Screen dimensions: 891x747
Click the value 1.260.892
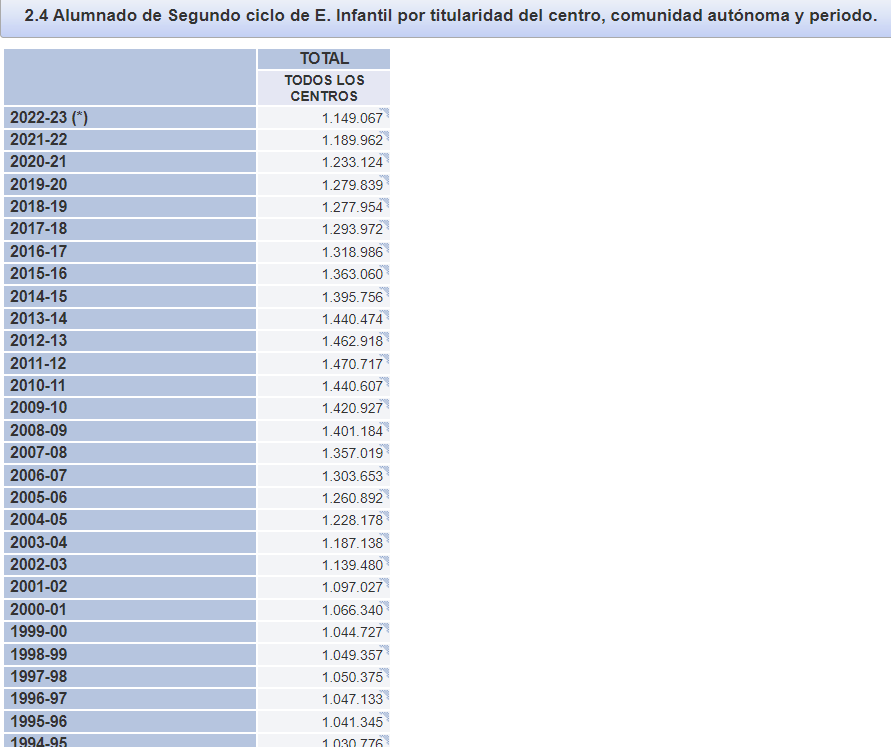tap(353, 498)
